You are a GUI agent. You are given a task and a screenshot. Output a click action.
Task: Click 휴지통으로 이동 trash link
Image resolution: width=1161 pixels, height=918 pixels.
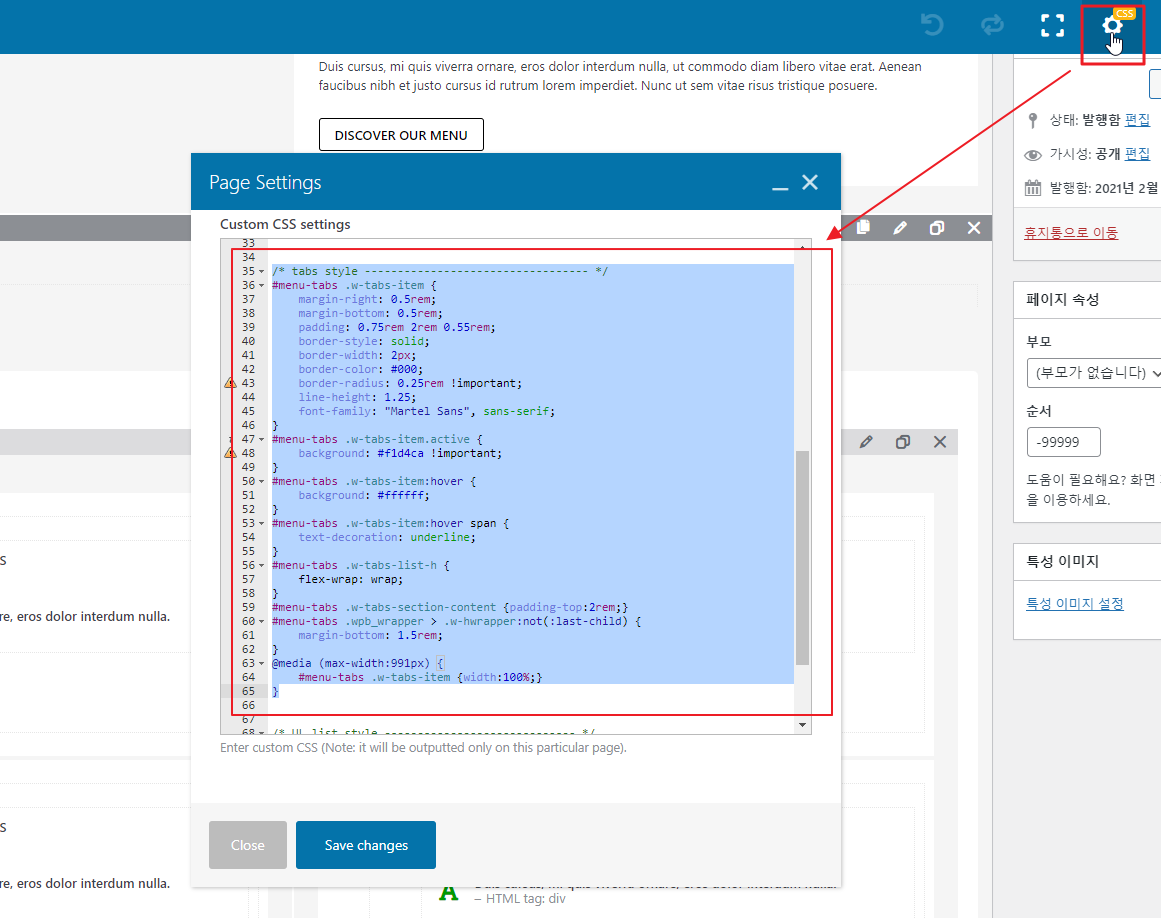1071,232
